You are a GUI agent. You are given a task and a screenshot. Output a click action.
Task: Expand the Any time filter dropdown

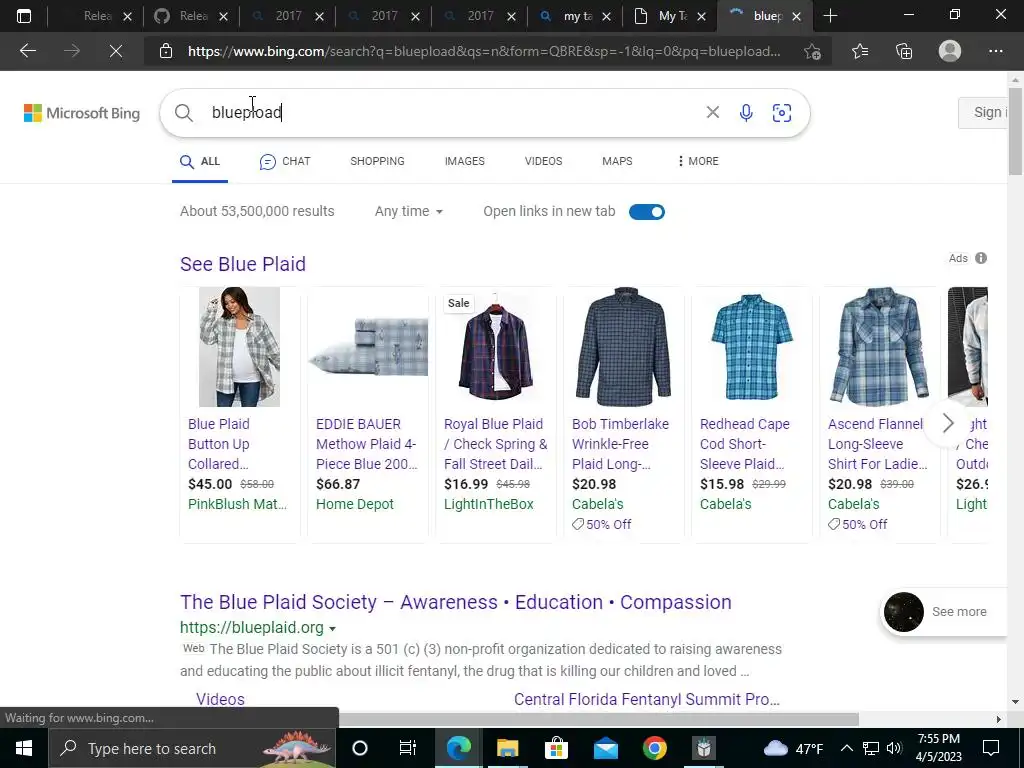pos(409,212)
